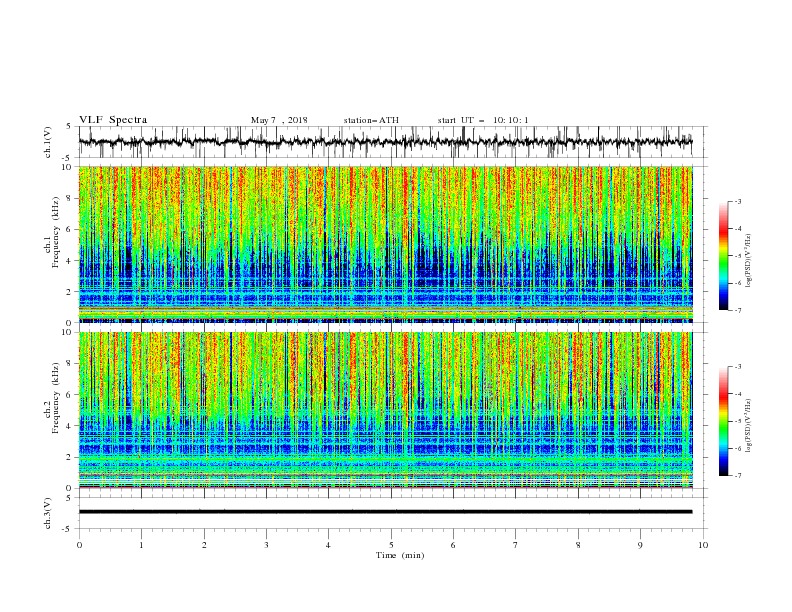Click the ch.1 spectrogram plot area
Screen dimensions: 792x612
click(x=385, y=244)
